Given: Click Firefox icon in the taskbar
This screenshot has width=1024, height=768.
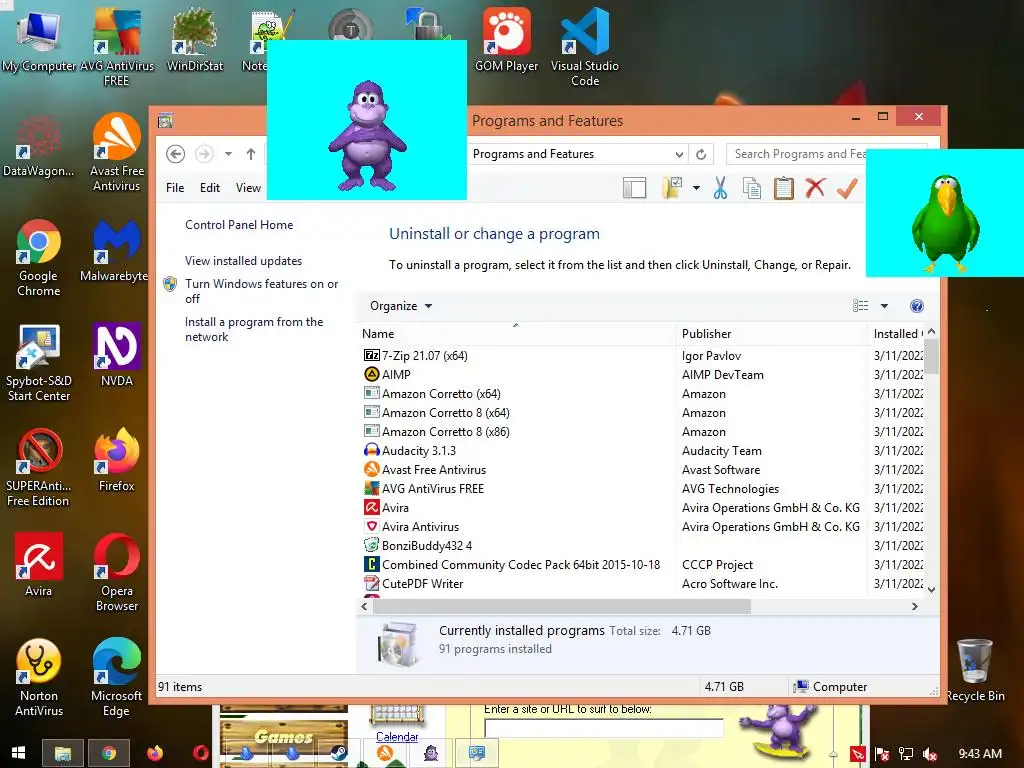Looking at the screenshot, I should click(x=155, y=753).
